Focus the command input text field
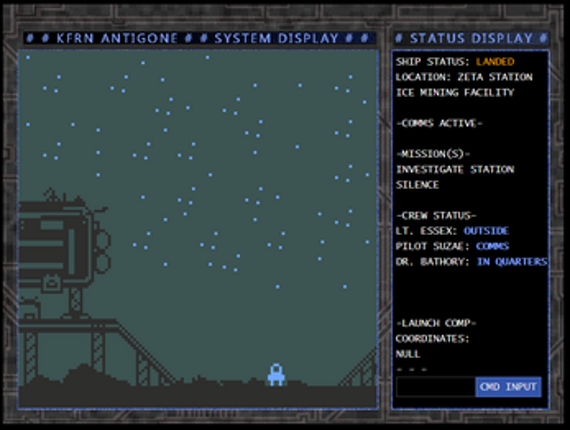Viewport: 570px width, 430px height. [x=436, y=387]
